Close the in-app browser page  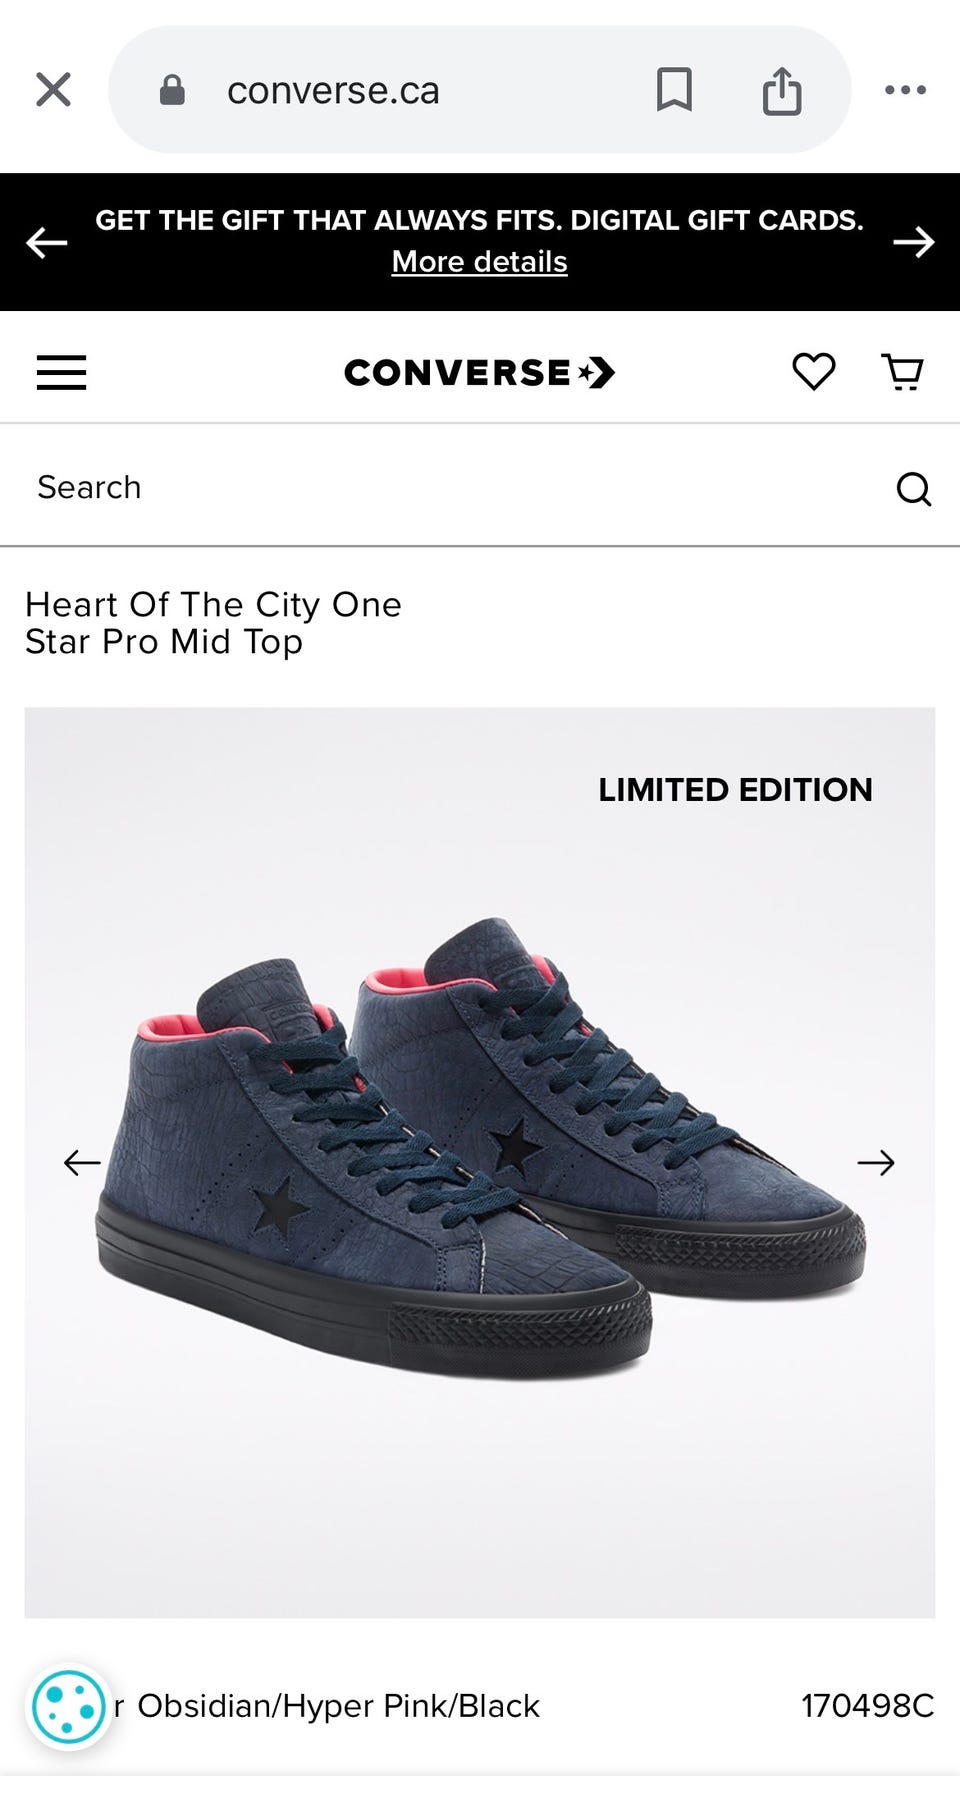point(53,90)
